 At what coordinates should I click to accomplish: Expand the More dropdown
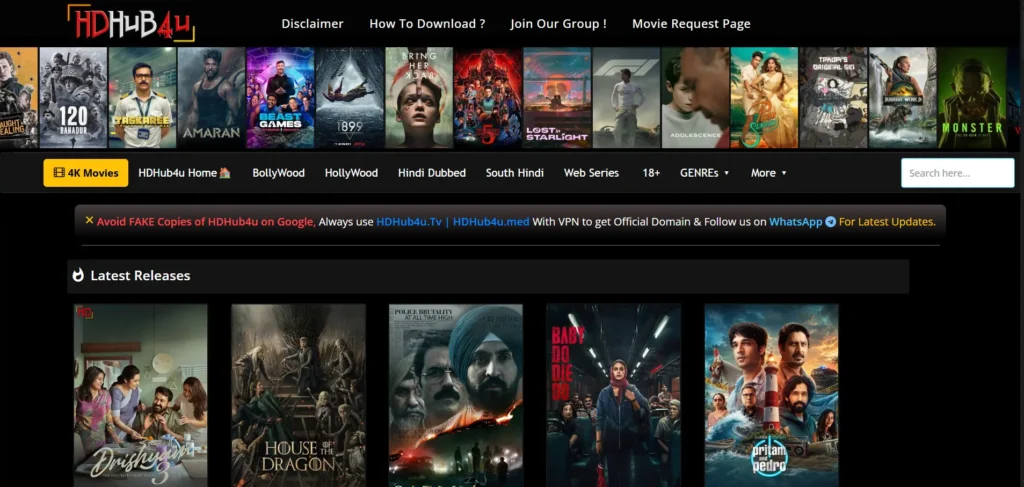768,173
